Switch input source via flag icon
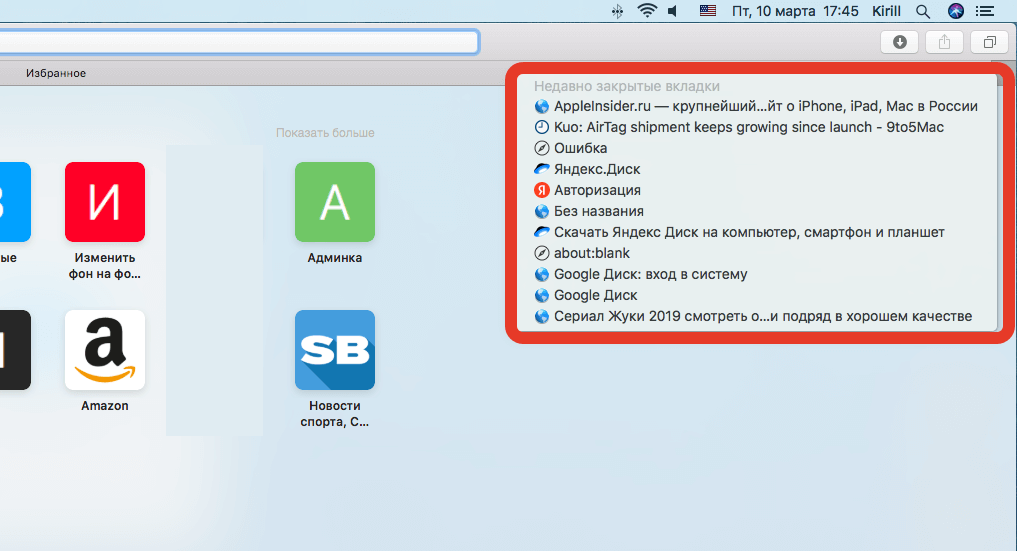 pos(708,11)
